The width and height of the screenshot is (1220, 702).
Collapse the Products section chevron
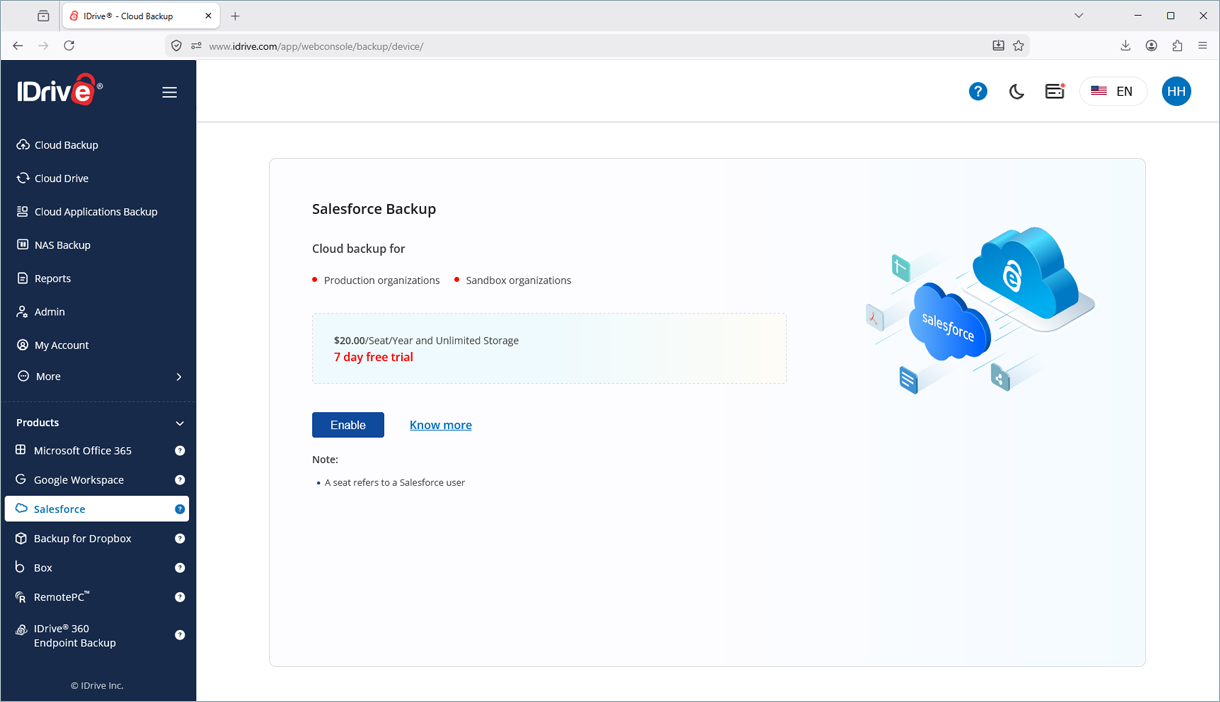(x=180, y=423)
